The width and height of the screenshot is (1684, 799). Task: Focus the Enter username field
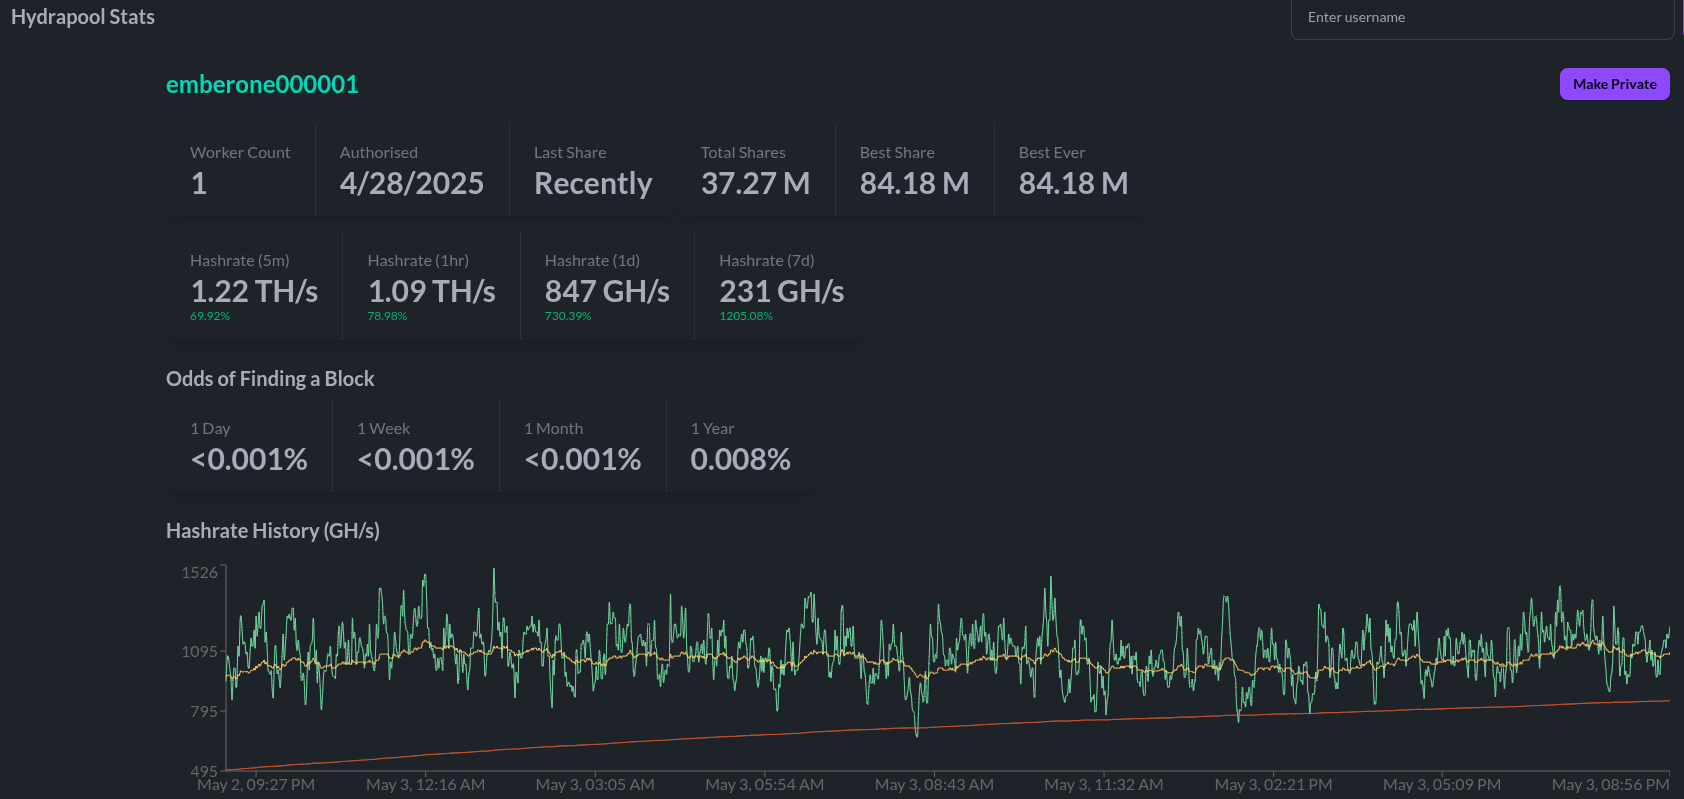[1482, 18]
